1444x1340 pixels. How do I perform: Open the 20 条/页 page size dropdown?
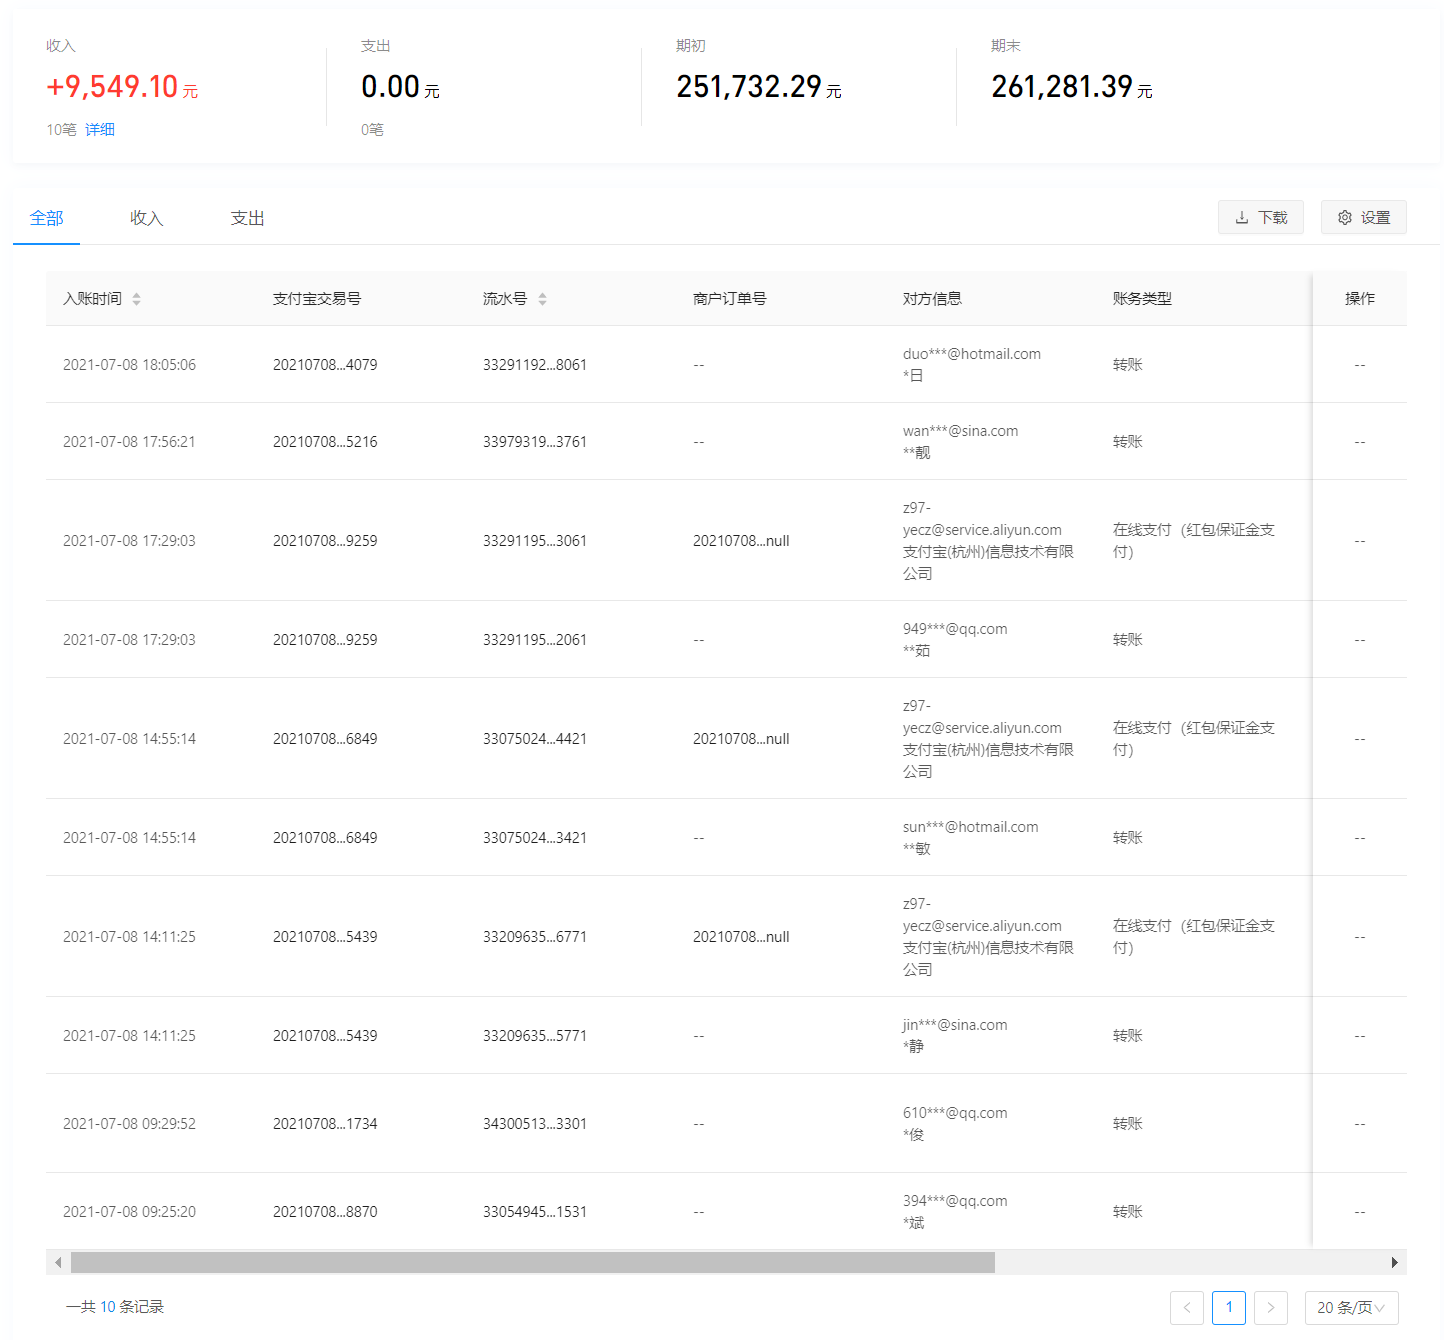tap(1350, 1307)
